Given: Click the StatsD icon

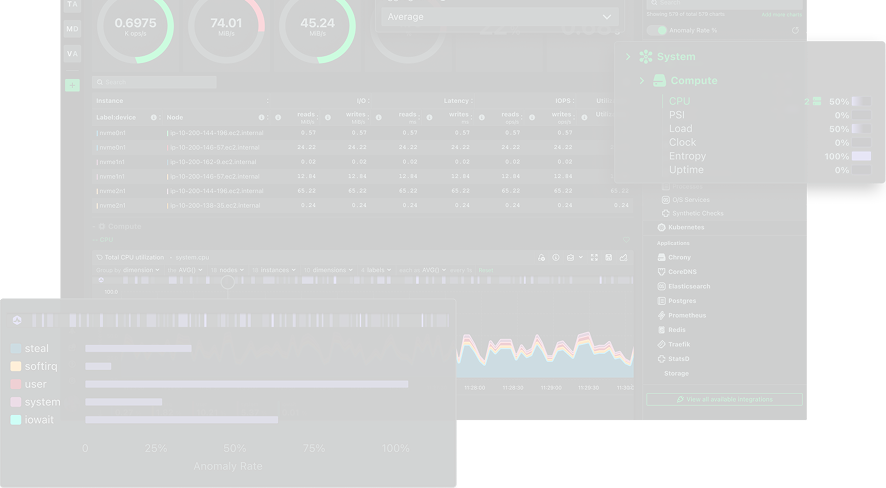Looking at the screenshot, I should point(662,359).
